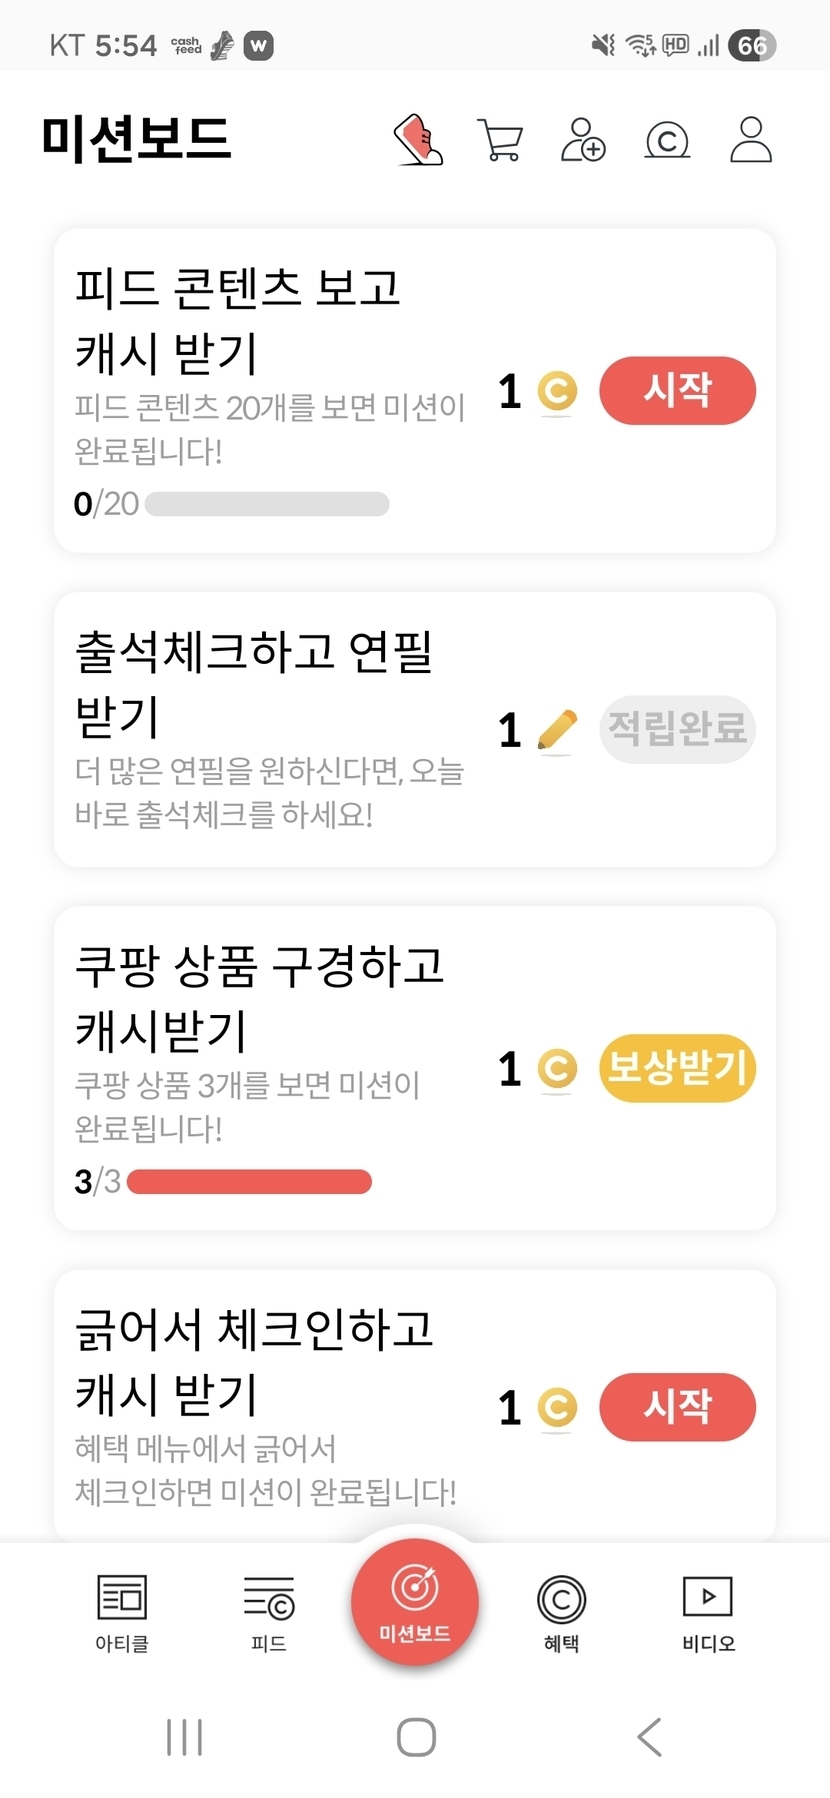
Task: Open the profile icon
Action: pos(751,139)
